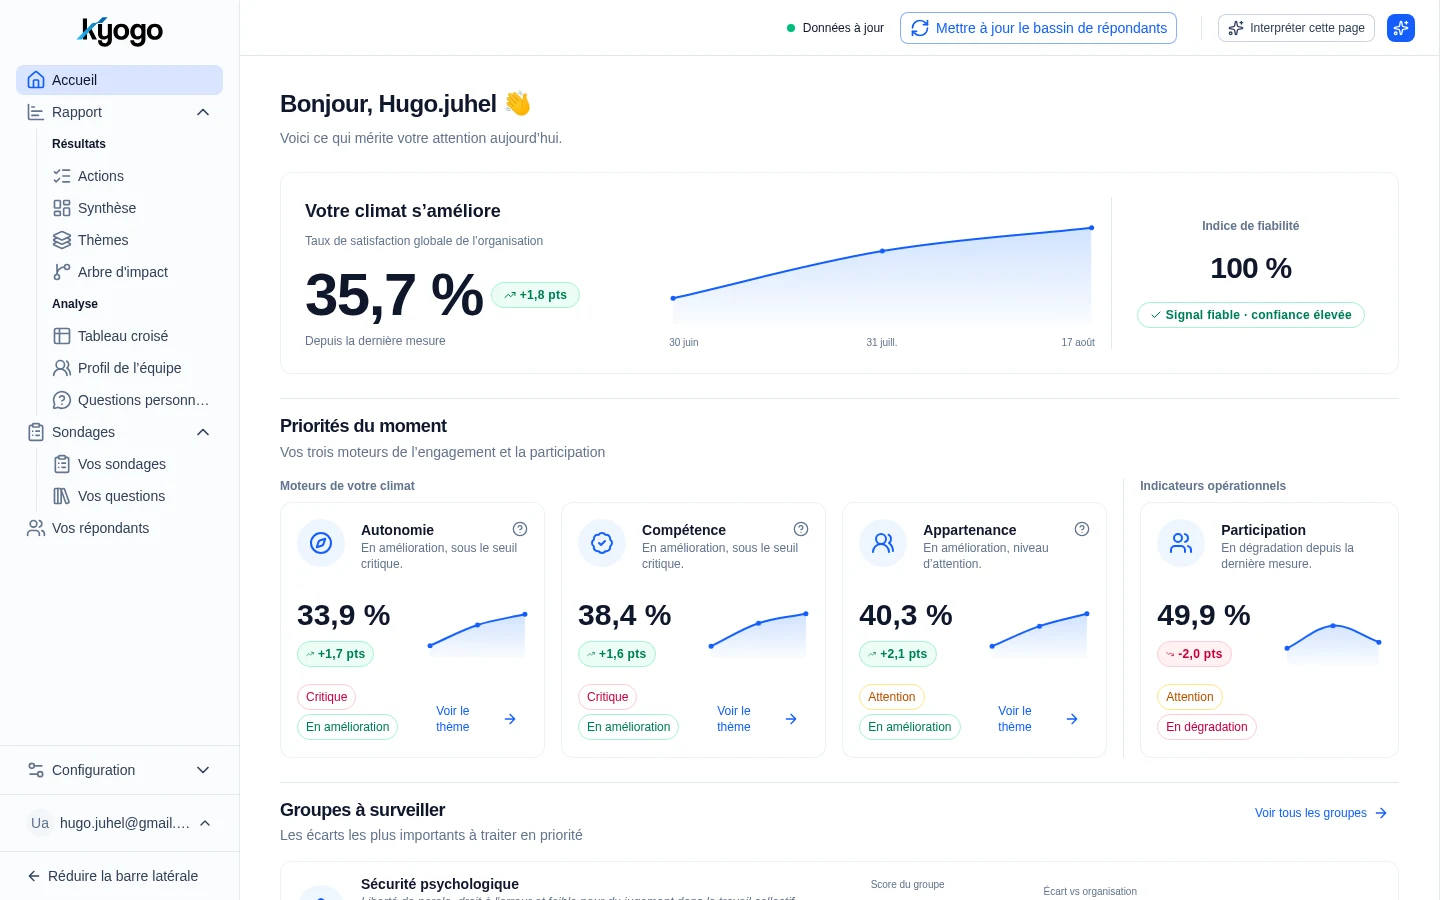
Task: Click the Thèmes layers icon
Action: [62, 240]
